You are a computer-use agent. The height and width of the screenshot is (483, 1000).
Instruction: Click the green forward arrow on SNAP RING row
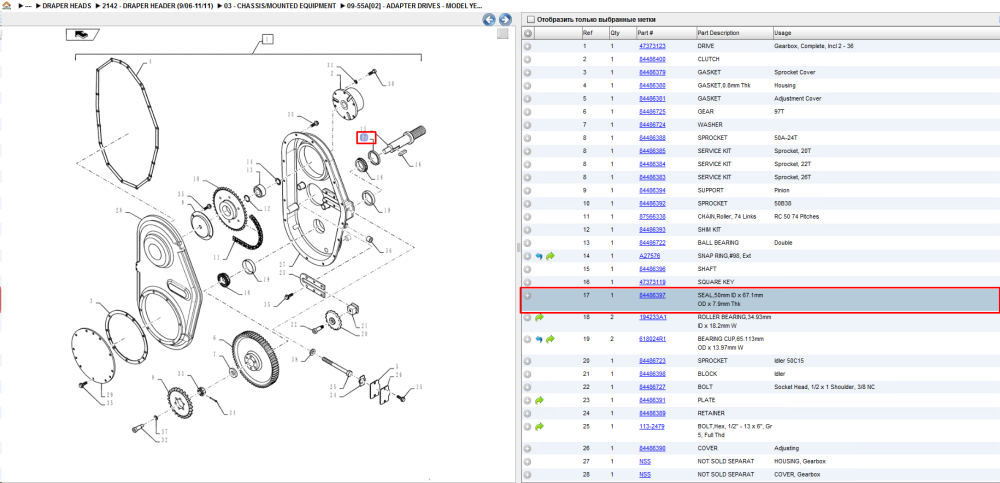point(550,256)
